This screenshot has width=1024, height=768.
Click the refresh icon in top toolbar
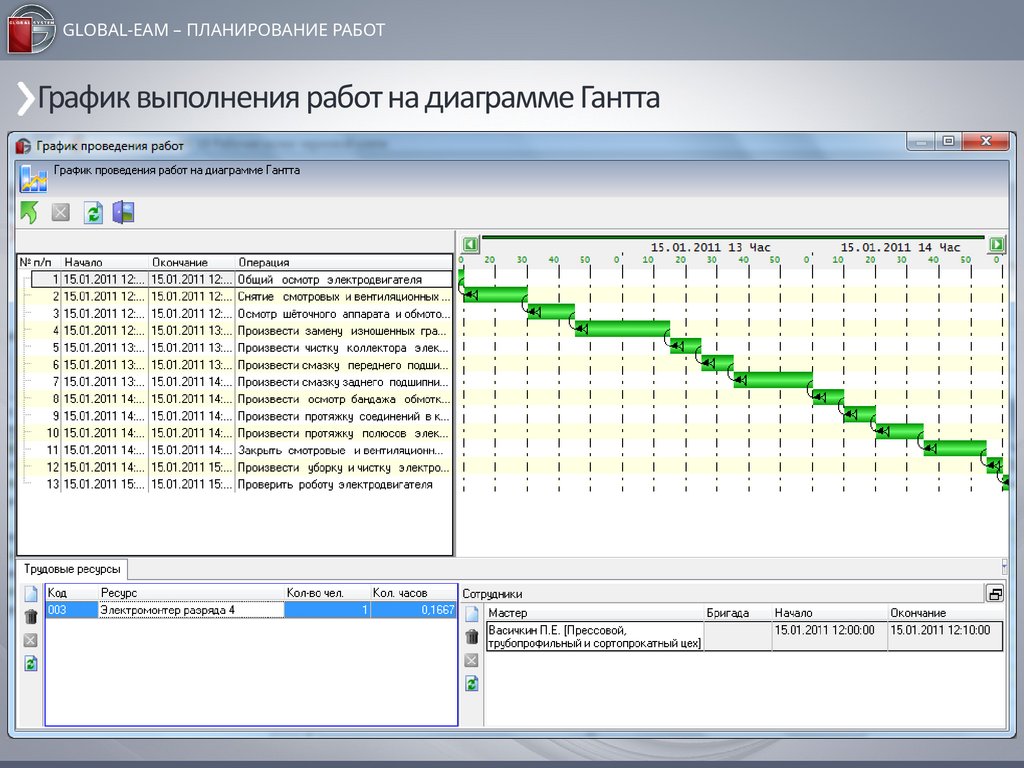tap(93, 212)
